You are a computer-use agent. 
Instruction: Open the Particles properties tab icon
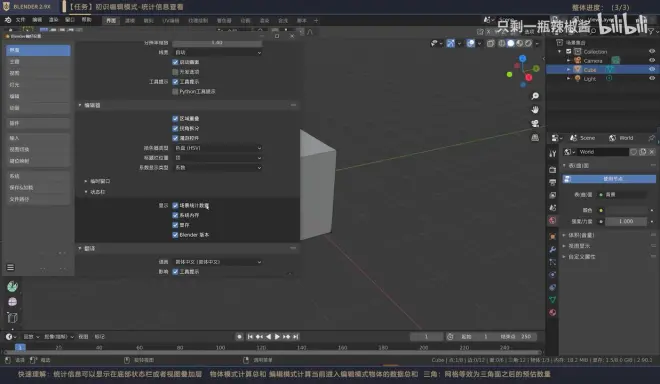pyautogui.click(x=553, y=262)
